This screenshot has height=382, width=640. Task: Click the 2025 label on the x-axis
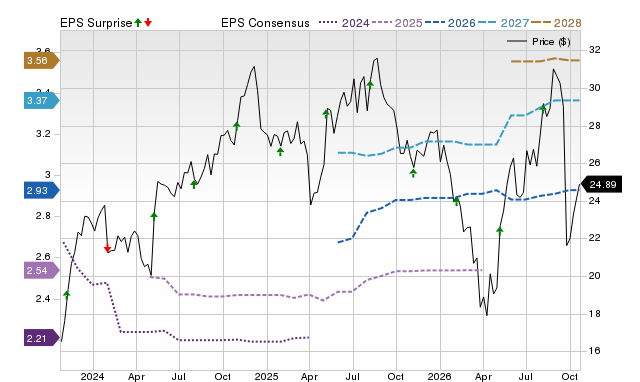[266, 376]
